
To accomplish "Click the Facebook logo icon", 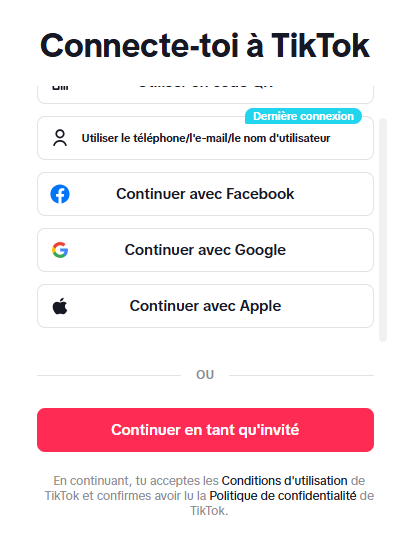I will point(60,194).
